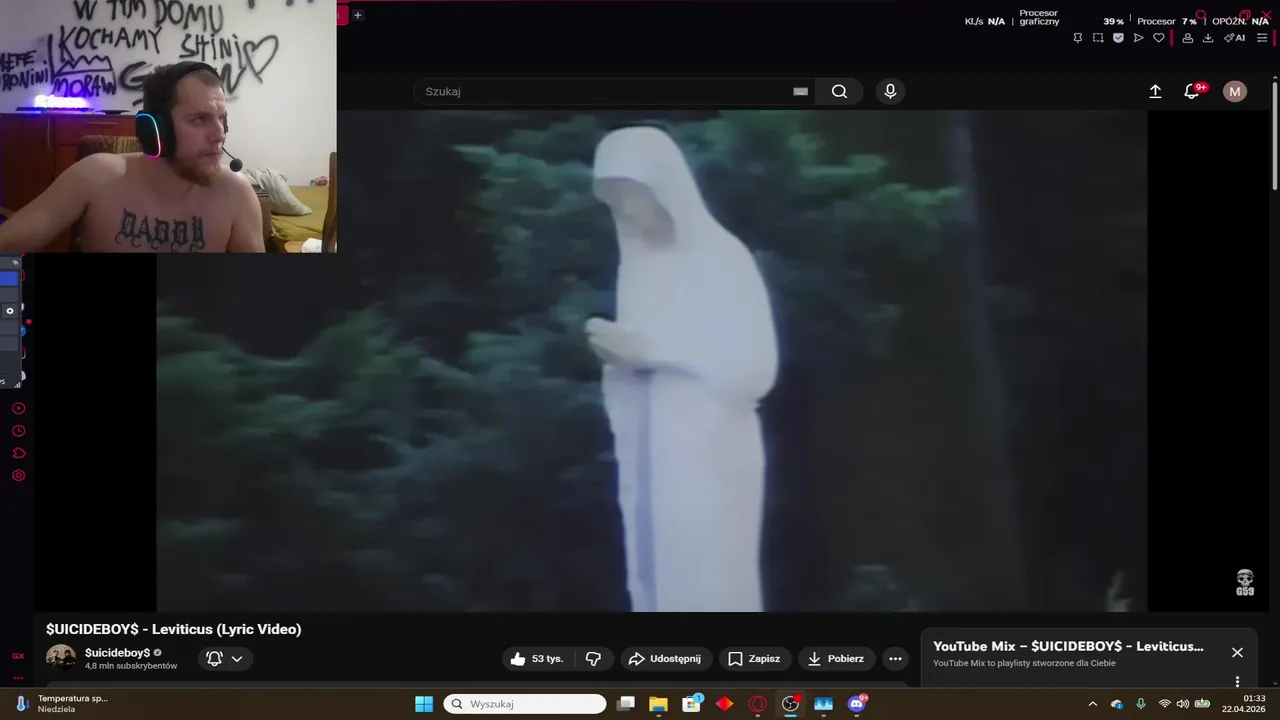Click the video title $UICIDEBOY$ - Leviticus (Lyric Video)
The width and height of the screenshot is (1280, 720).
click(173, 629)
